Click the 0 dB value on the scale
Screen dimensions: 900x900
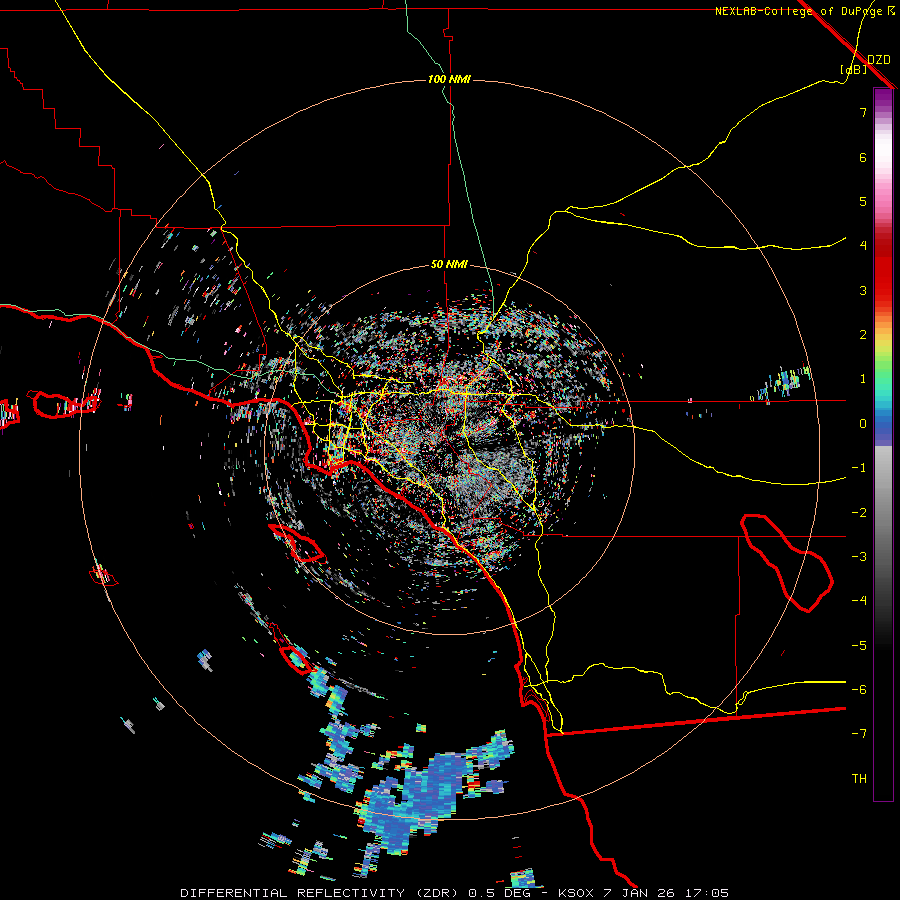point(863,424)
